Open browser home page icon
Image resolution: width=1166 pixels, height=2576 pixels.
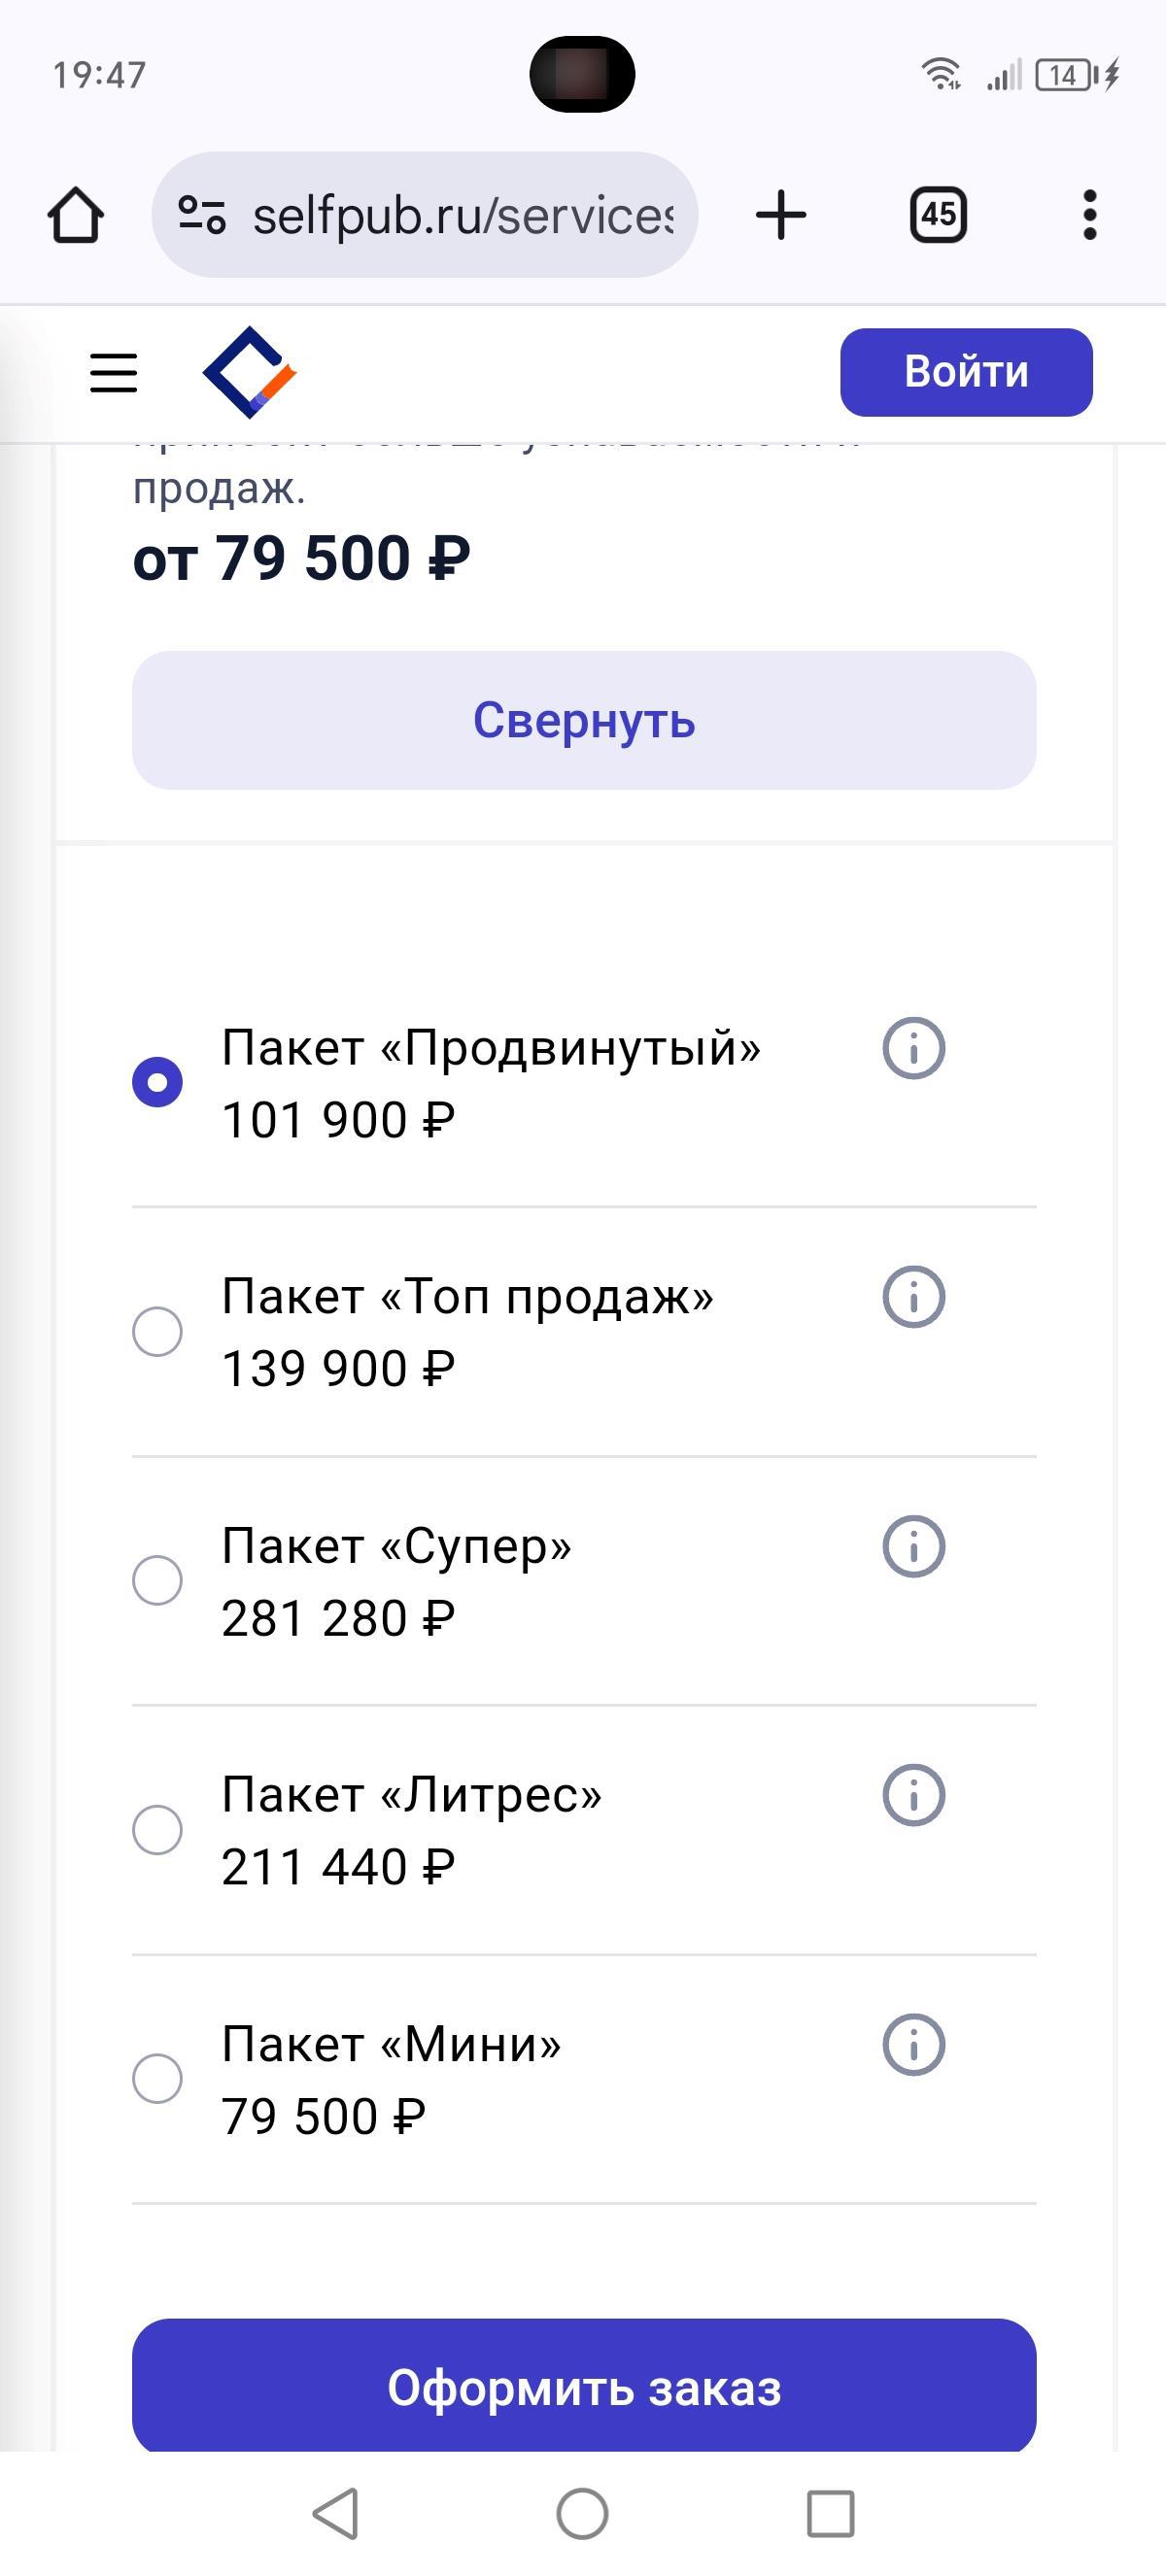point(76,215)
